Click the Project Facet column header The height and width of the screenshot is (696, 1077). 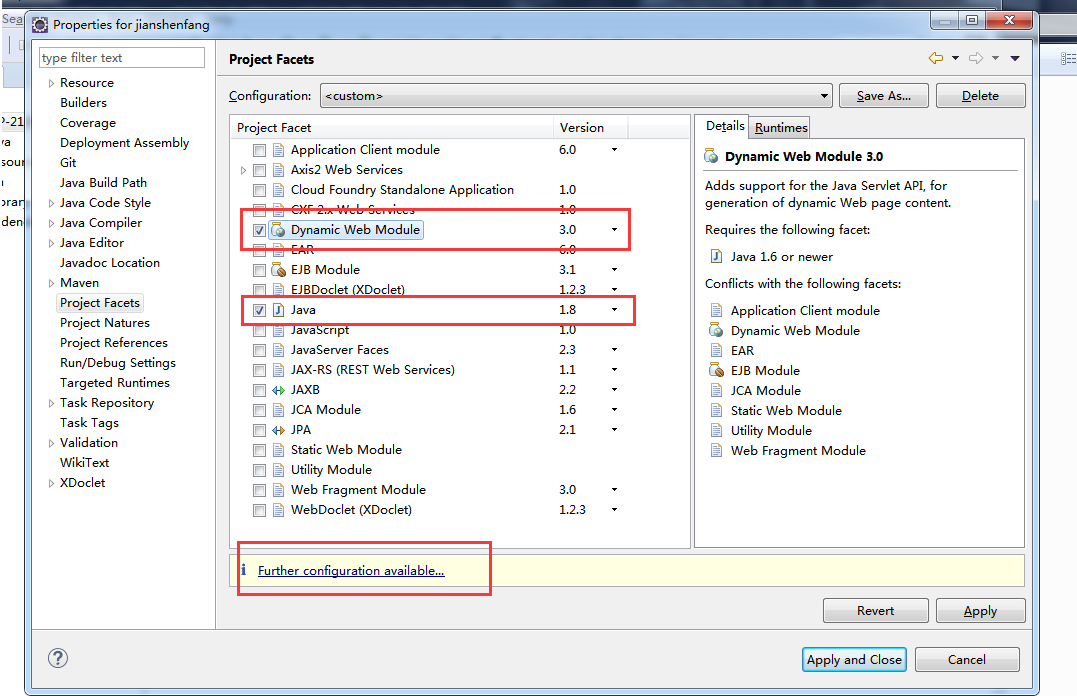click(x=392, y=127)
